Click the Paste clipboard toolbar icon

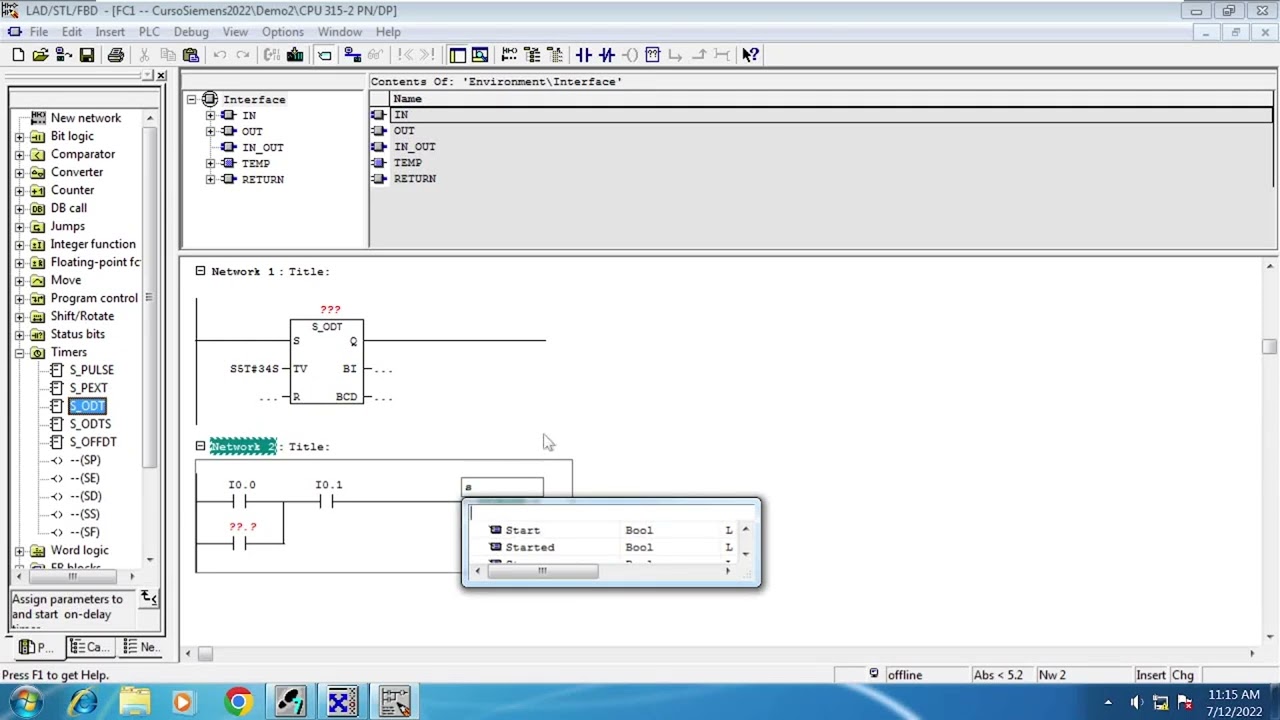(x=191, y=55)
